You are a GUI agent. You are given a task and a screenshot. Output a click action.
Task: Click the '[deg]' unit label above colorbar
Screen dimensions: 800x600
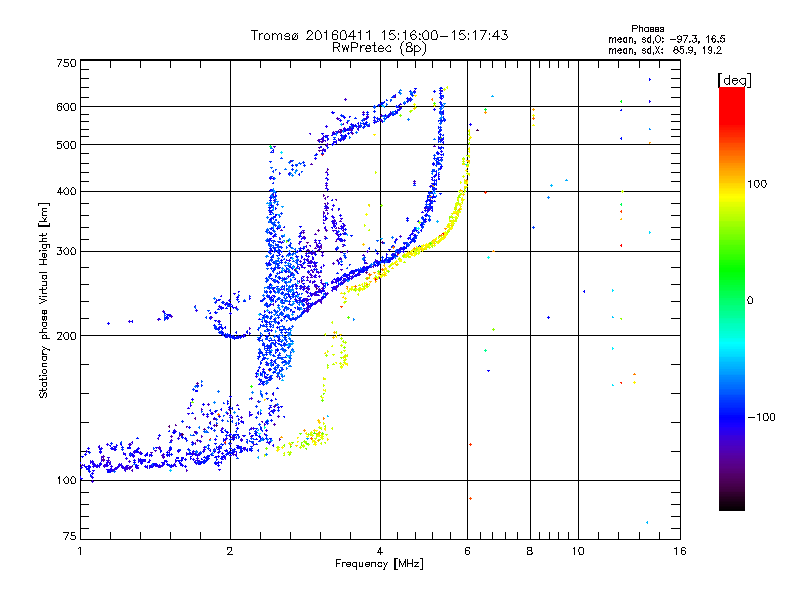(x=734, y=80)
